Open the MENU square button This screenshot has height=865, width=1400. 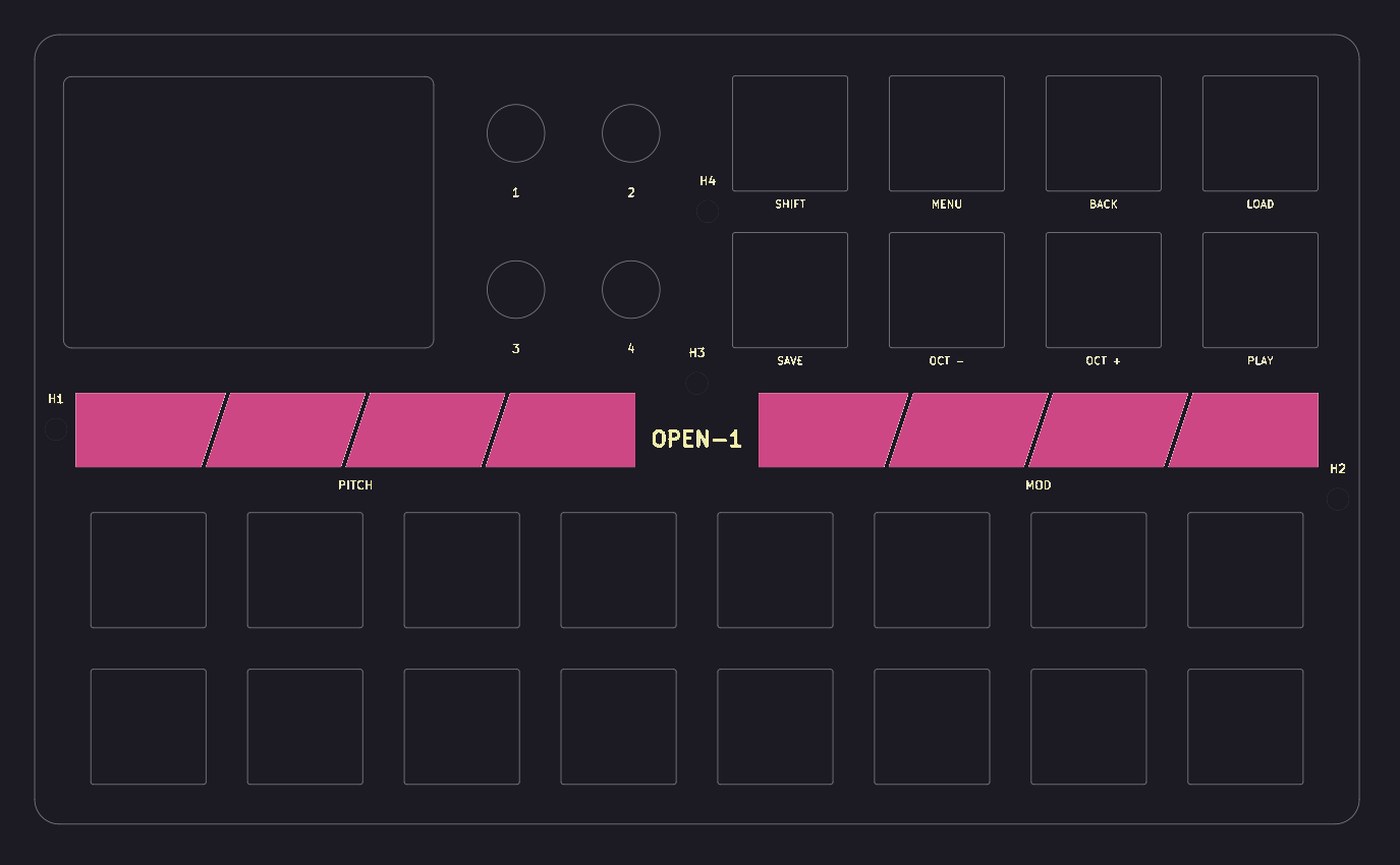[947, 133]
